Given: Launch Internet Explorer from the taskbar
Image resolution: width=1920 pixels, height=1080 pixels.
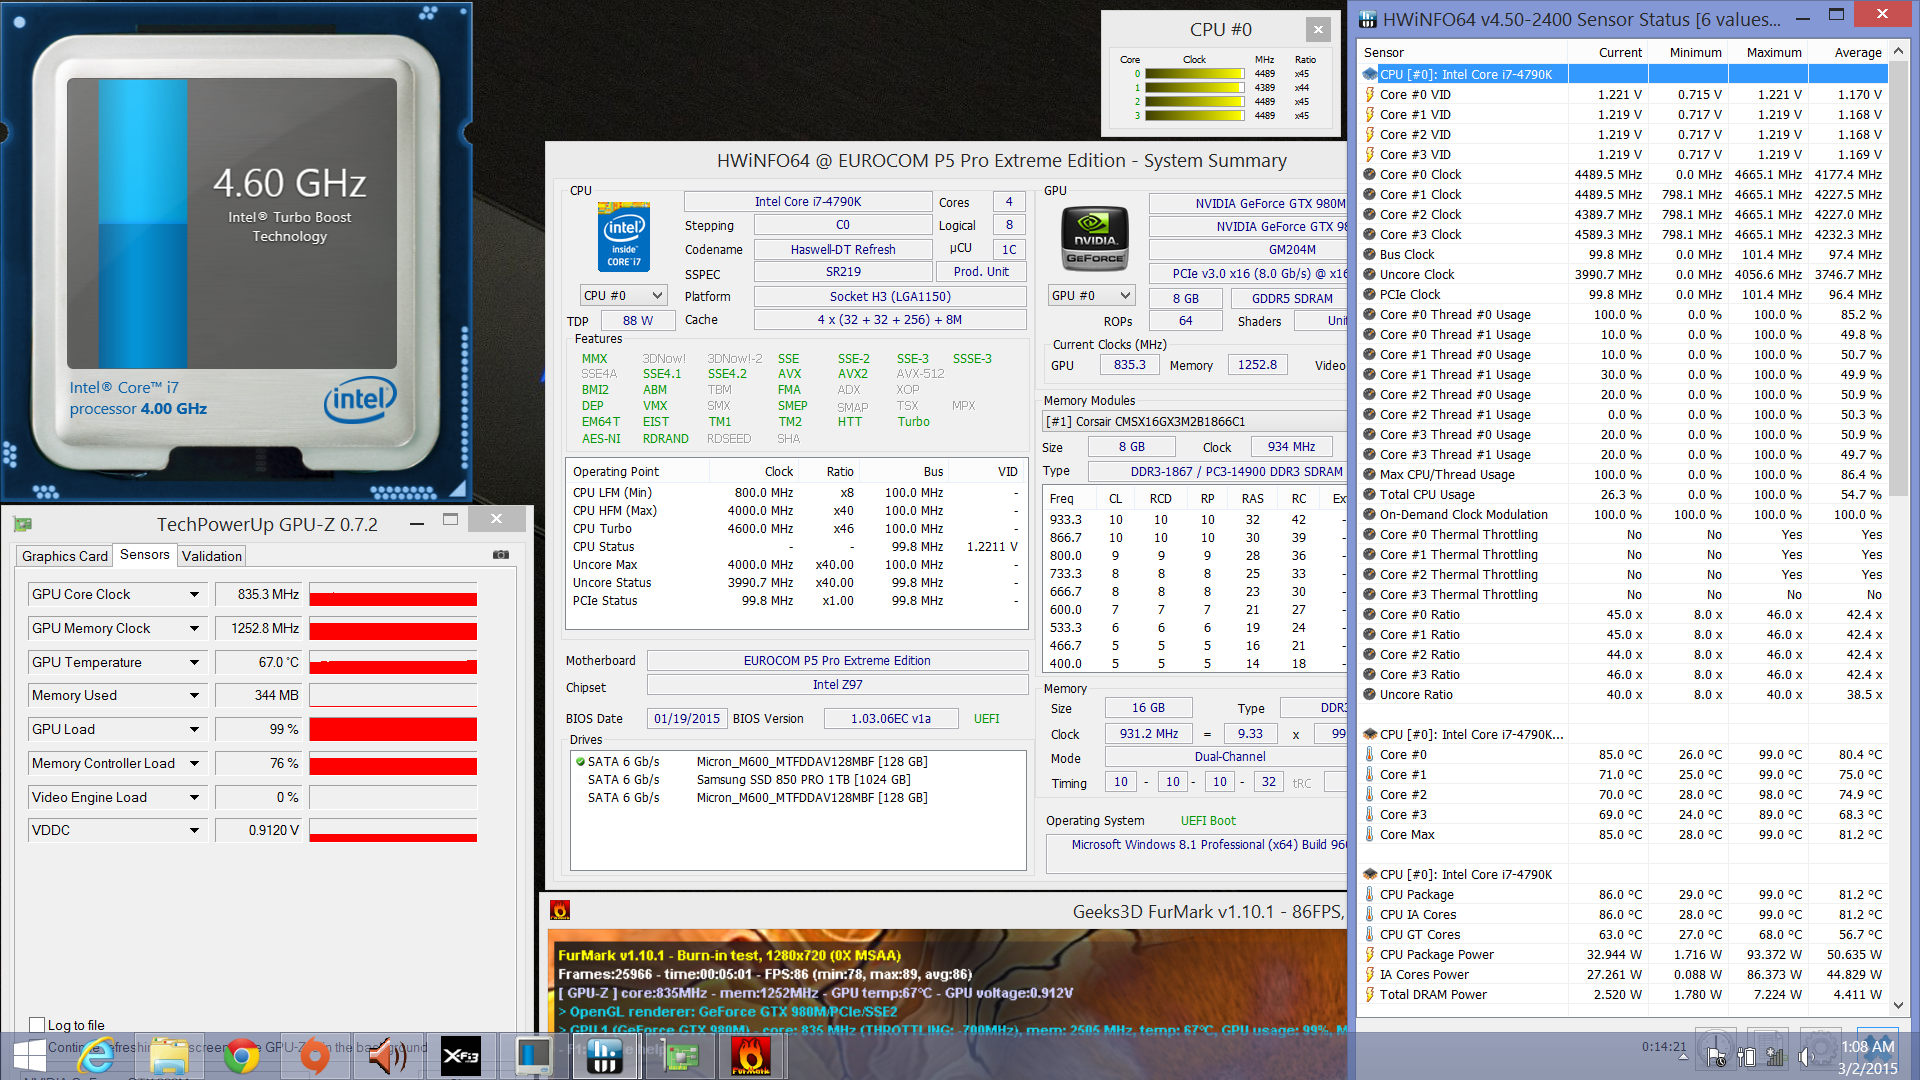Looking at the screenshot, I should coord(98,1056).
